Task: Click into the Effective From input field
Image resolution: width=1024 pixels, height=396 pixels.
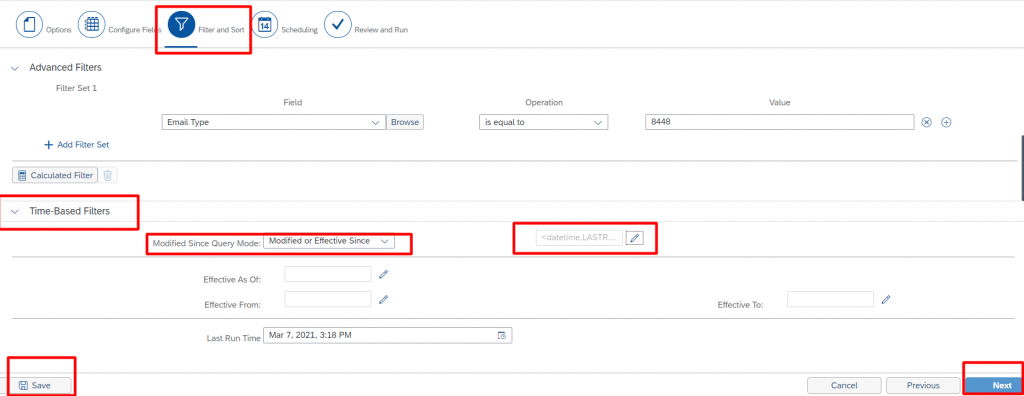Action: 328,299
